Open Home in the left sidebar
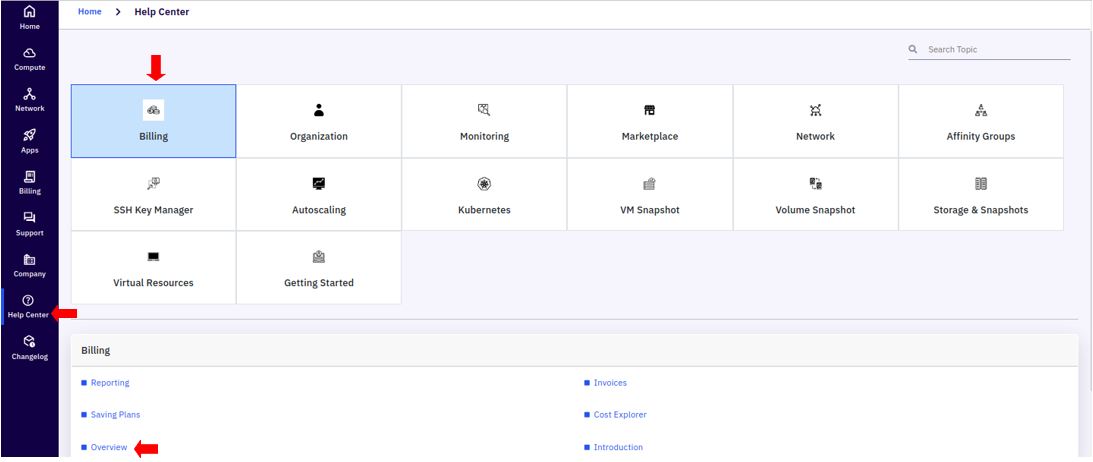The width and height of the screenshot is (1093, 462). tap(29, 17)
